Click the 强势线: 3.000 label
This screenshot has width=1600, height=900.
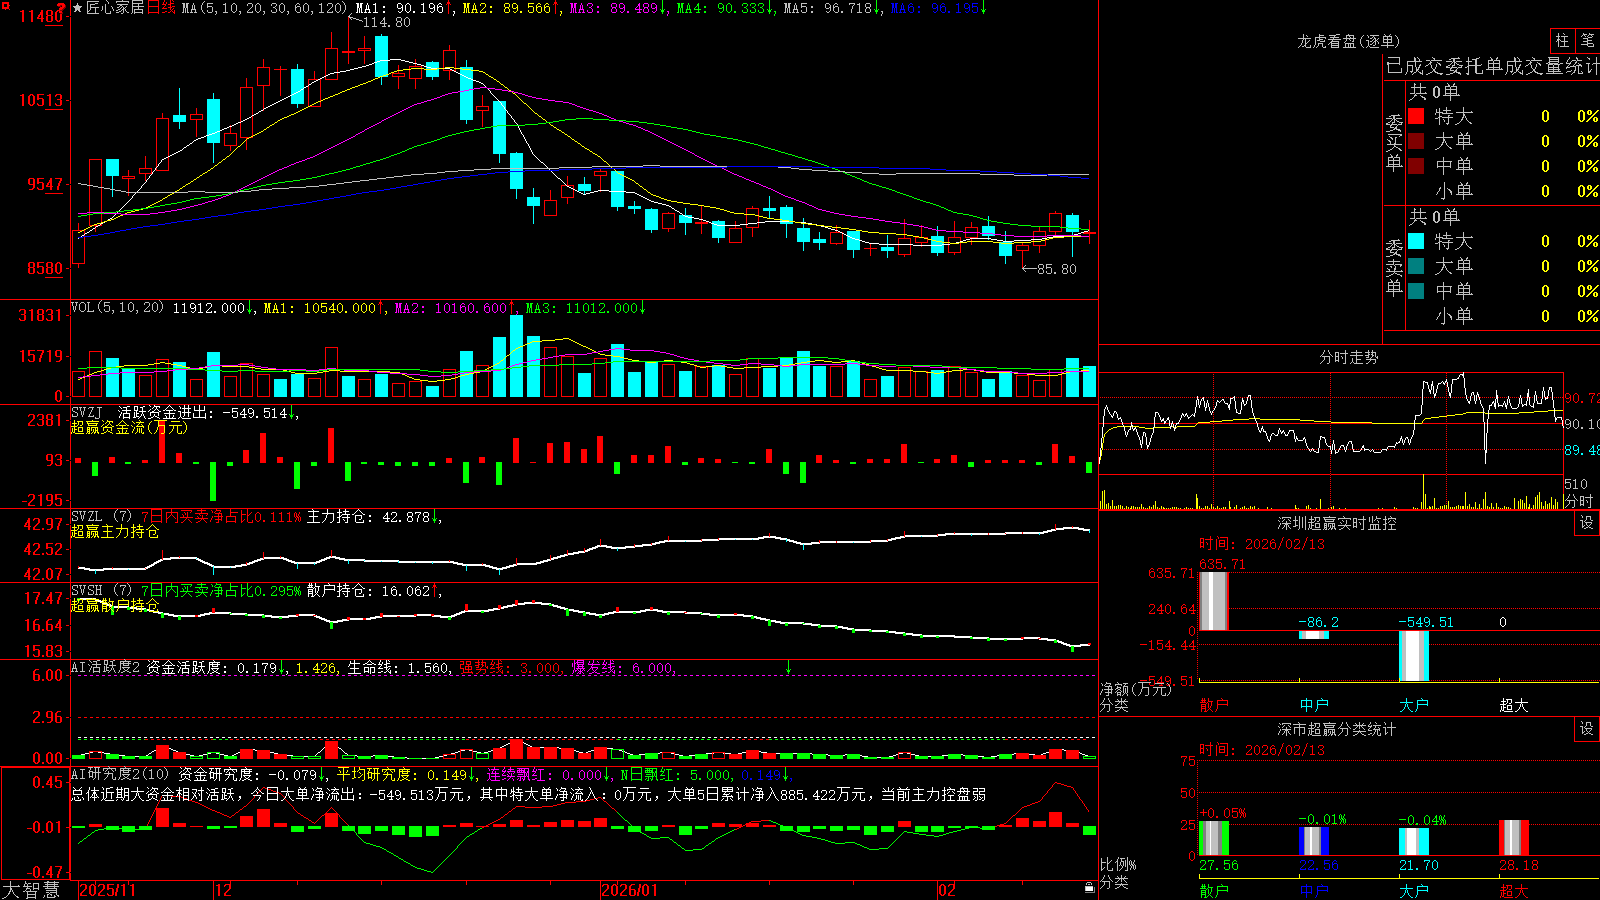[511, 667]
